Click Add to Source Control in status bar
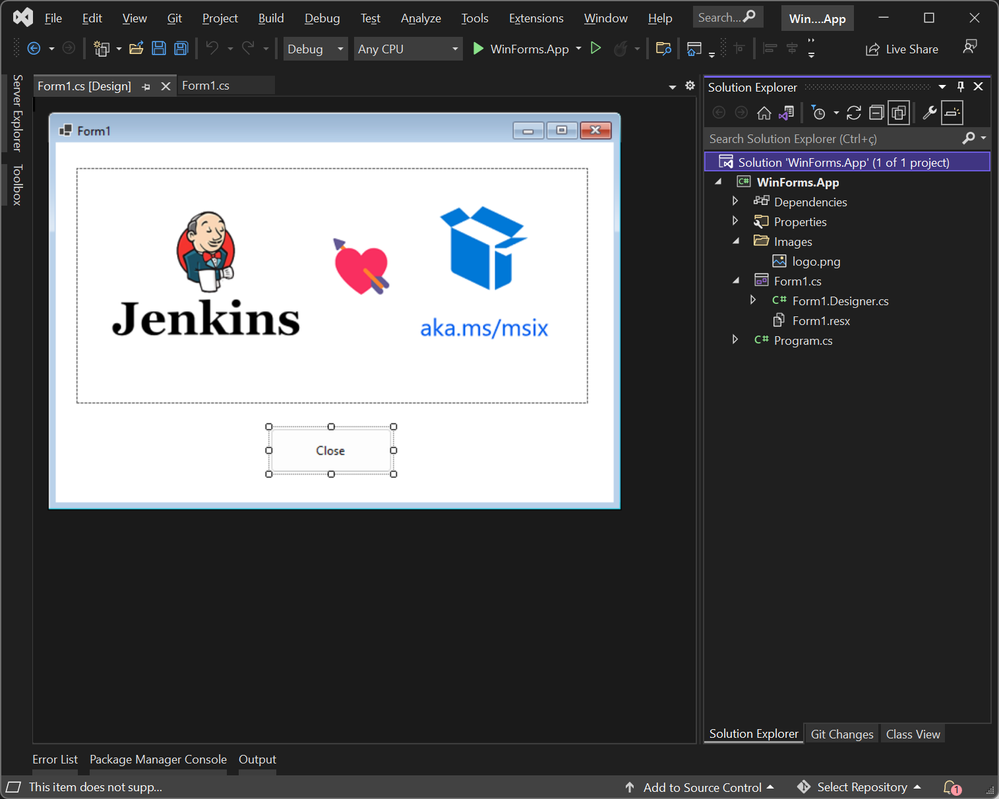 699,787
